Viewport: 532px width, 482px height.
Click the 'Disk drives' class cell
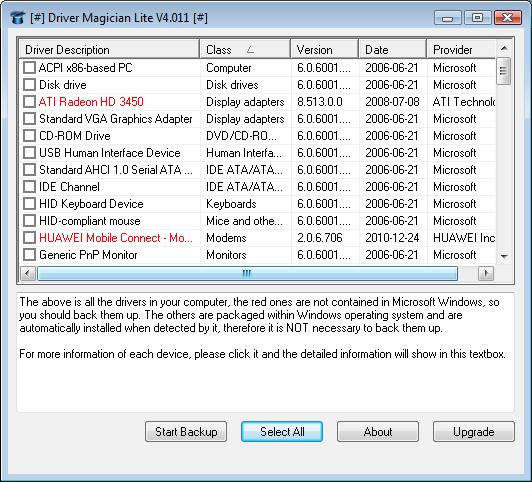click(x=232, y=85)
